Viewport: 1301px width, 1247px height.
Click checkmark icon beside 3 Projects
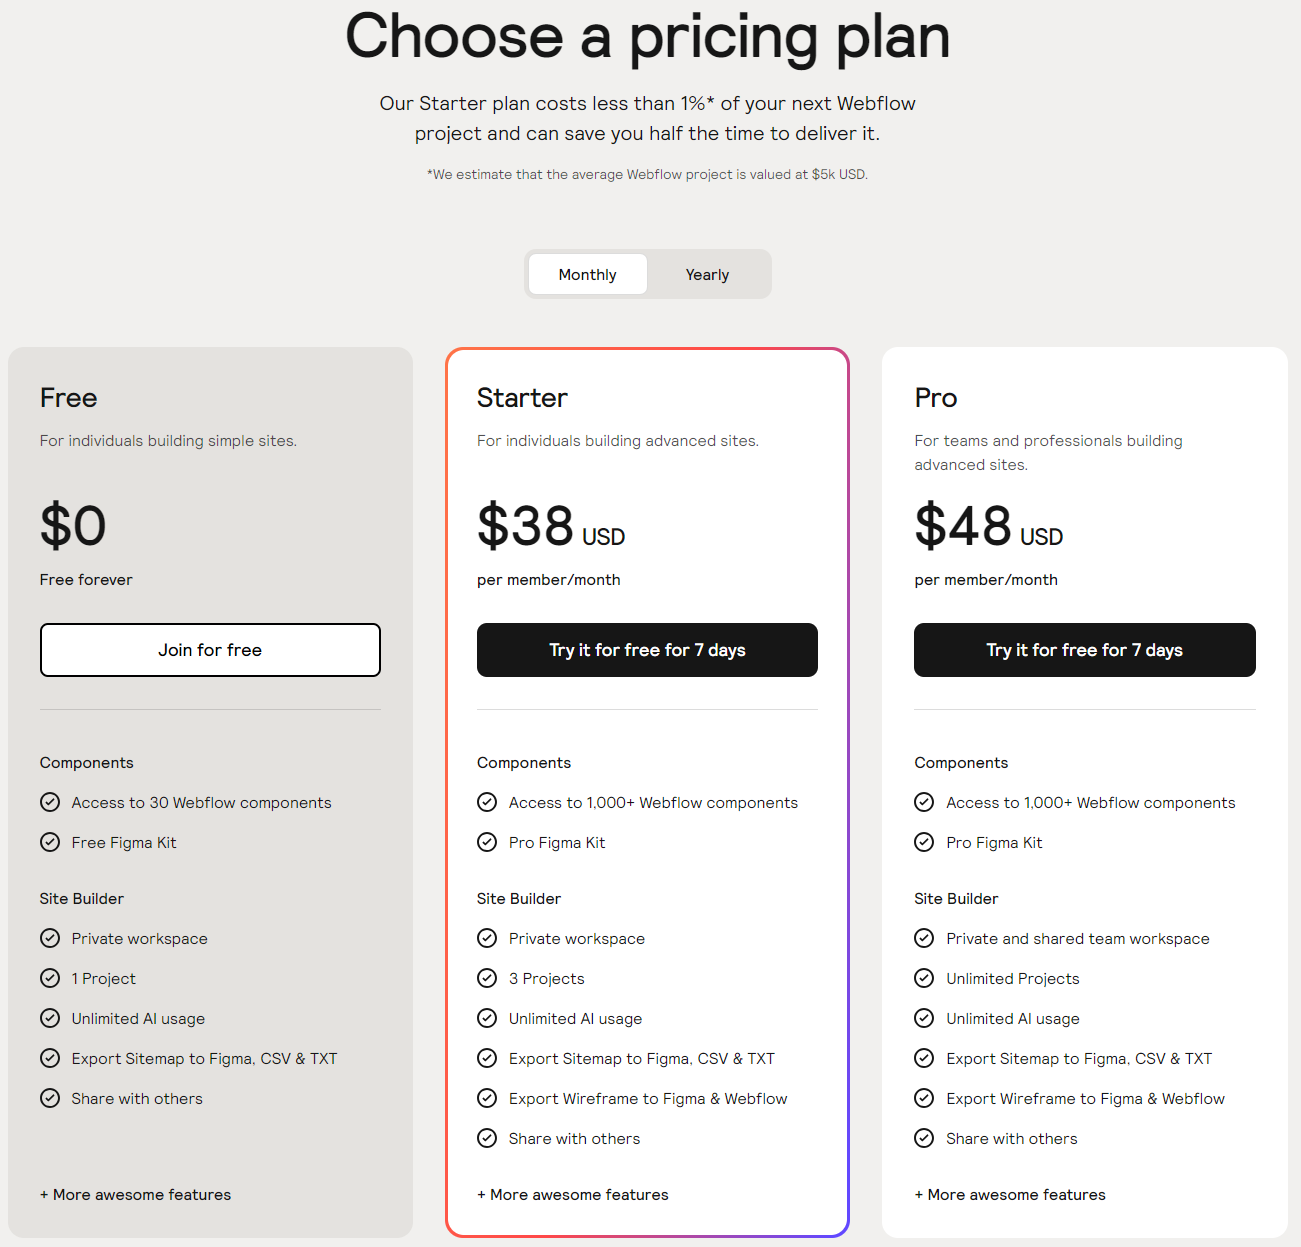pyautogui.click(x=487, y=978)
